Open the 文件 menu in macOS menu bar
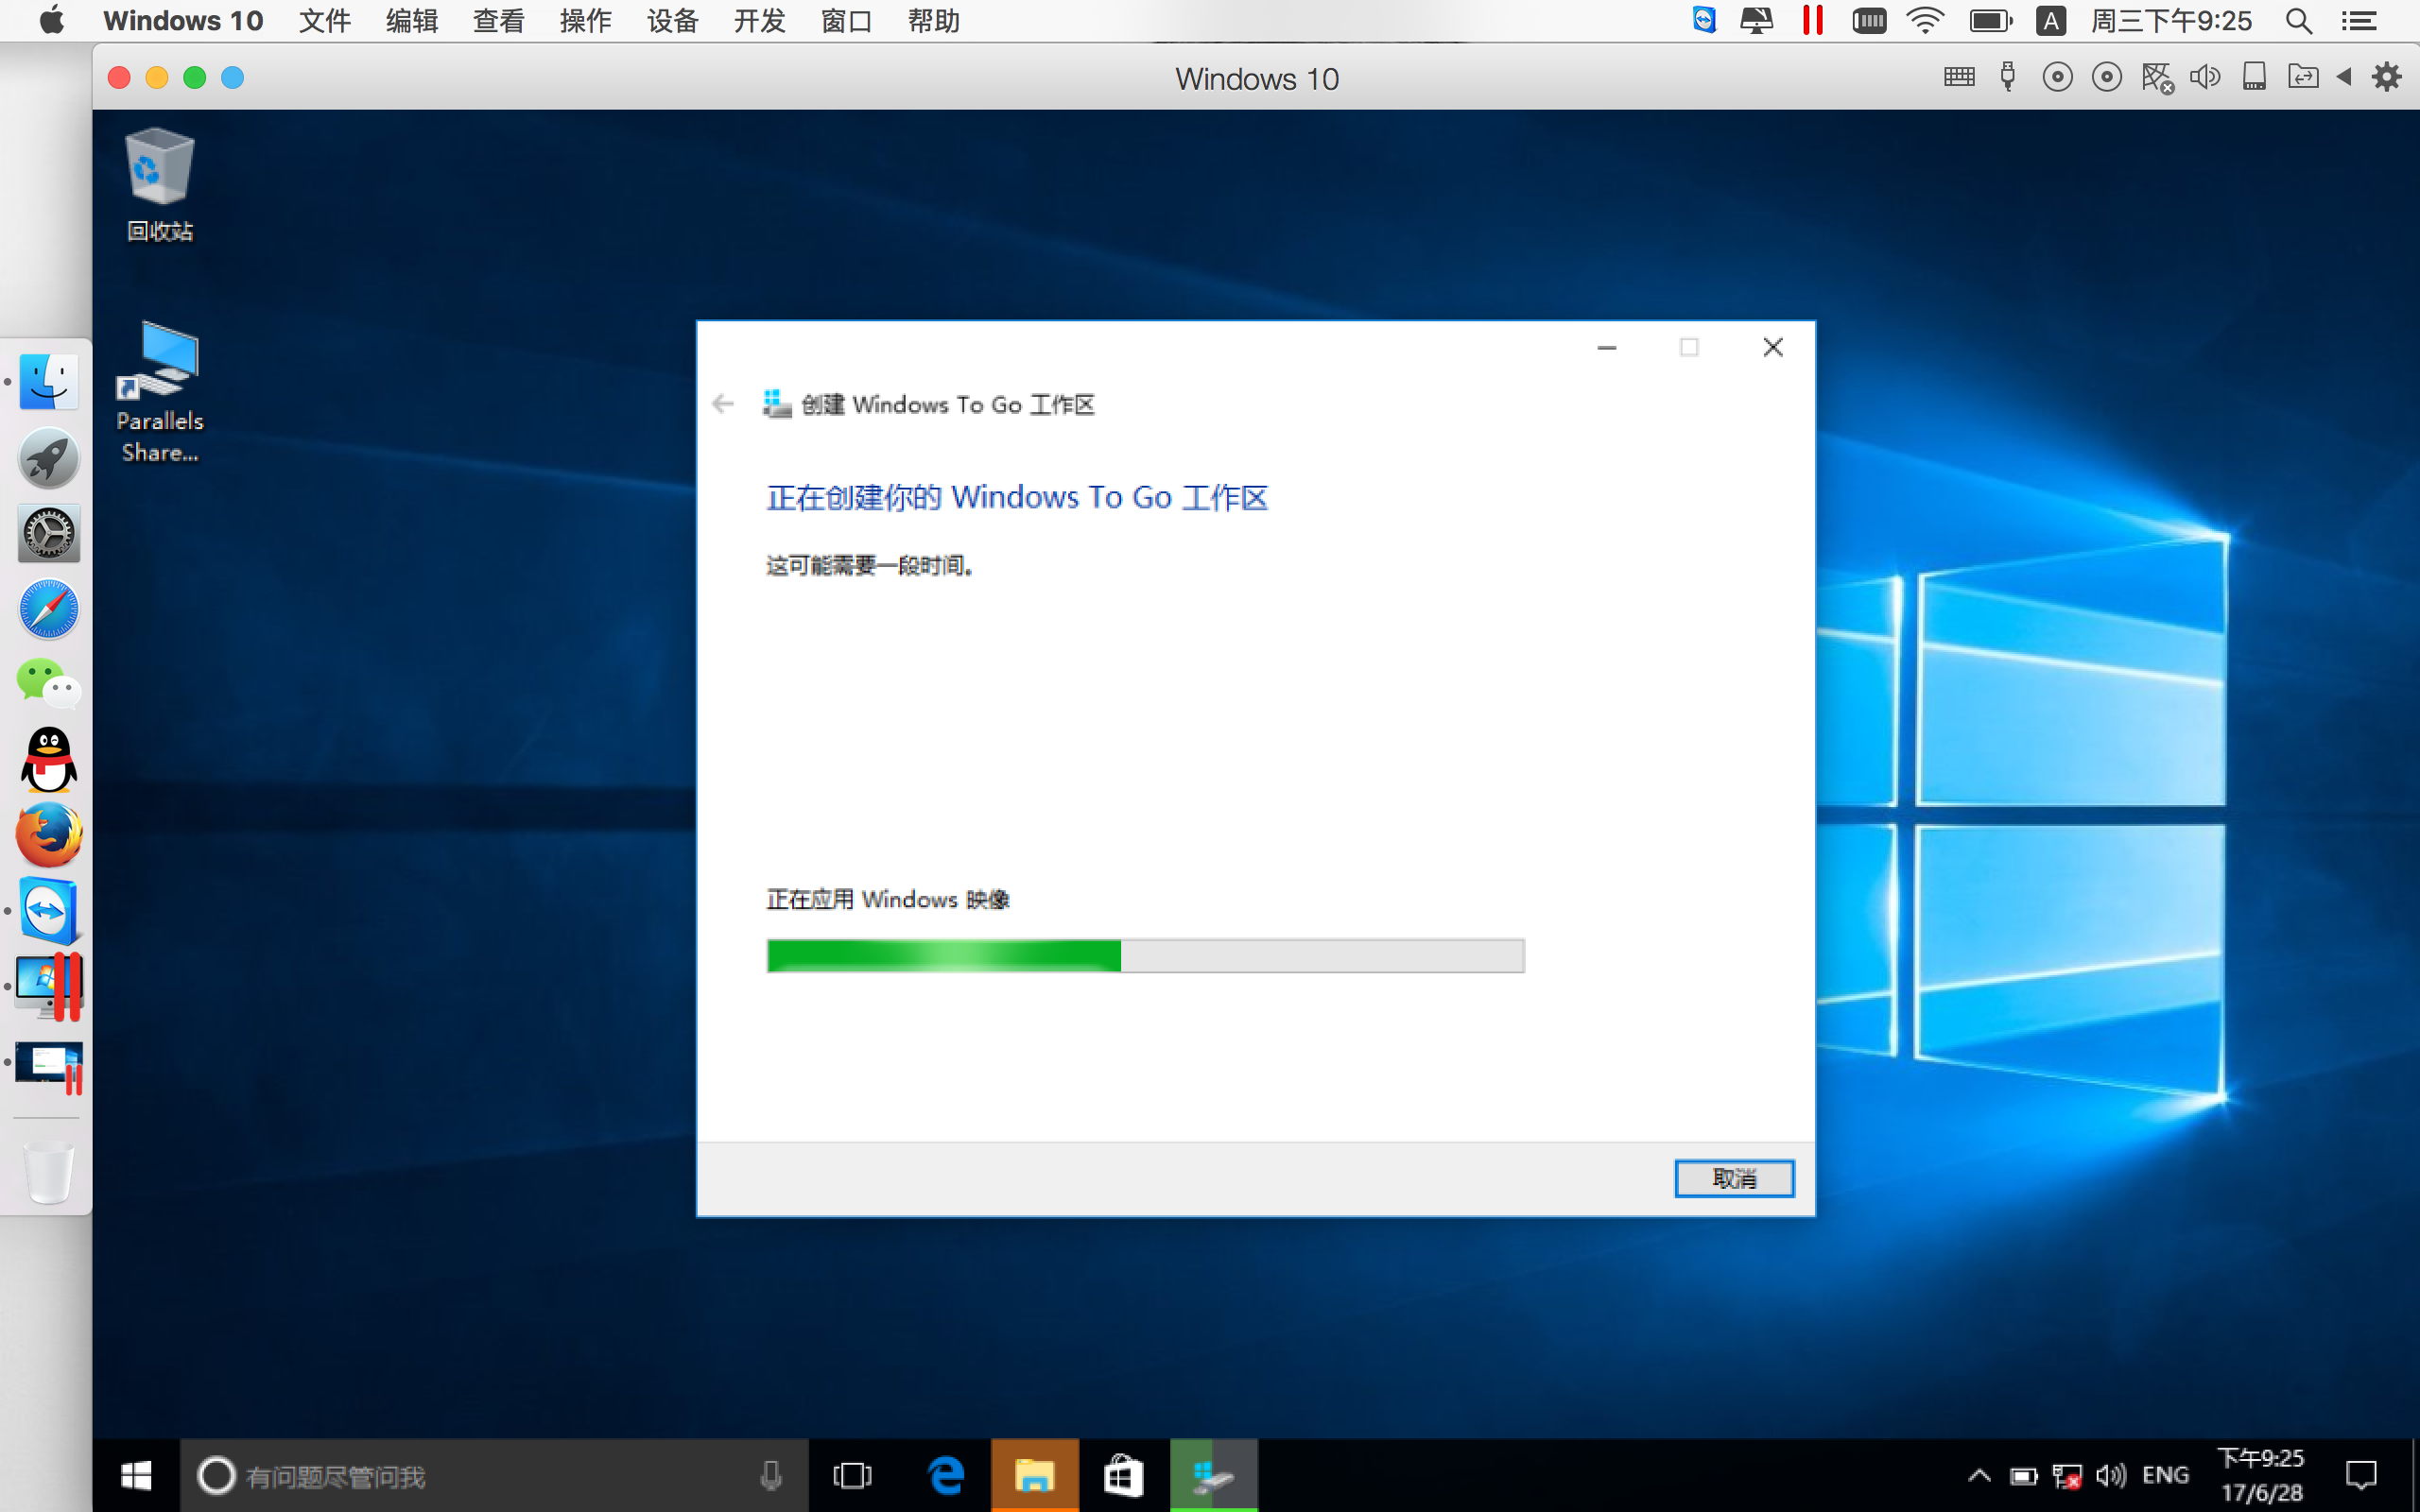 pos(325,21)
